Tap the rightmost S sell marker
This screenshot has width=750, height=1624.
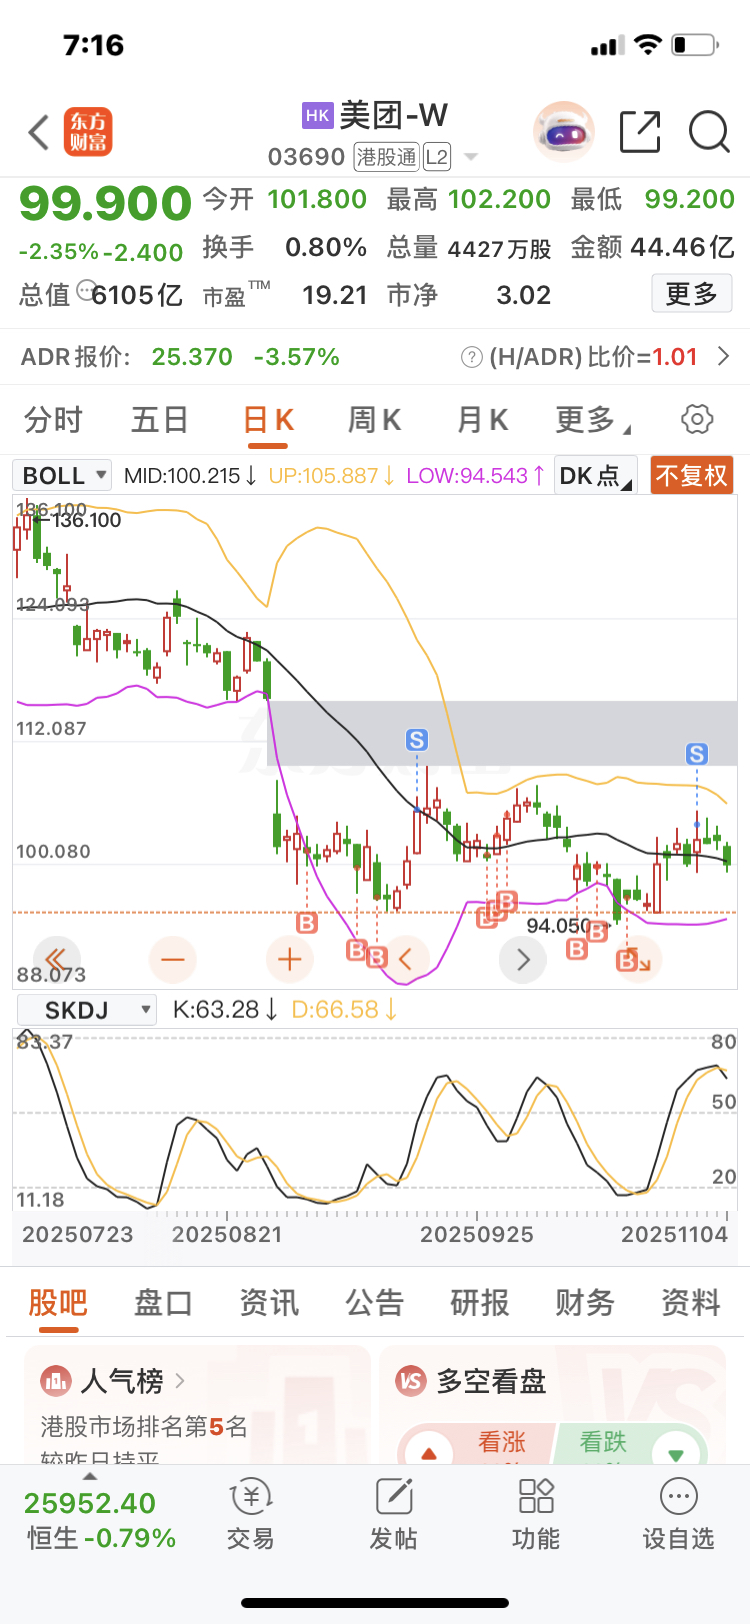point(697,754)
